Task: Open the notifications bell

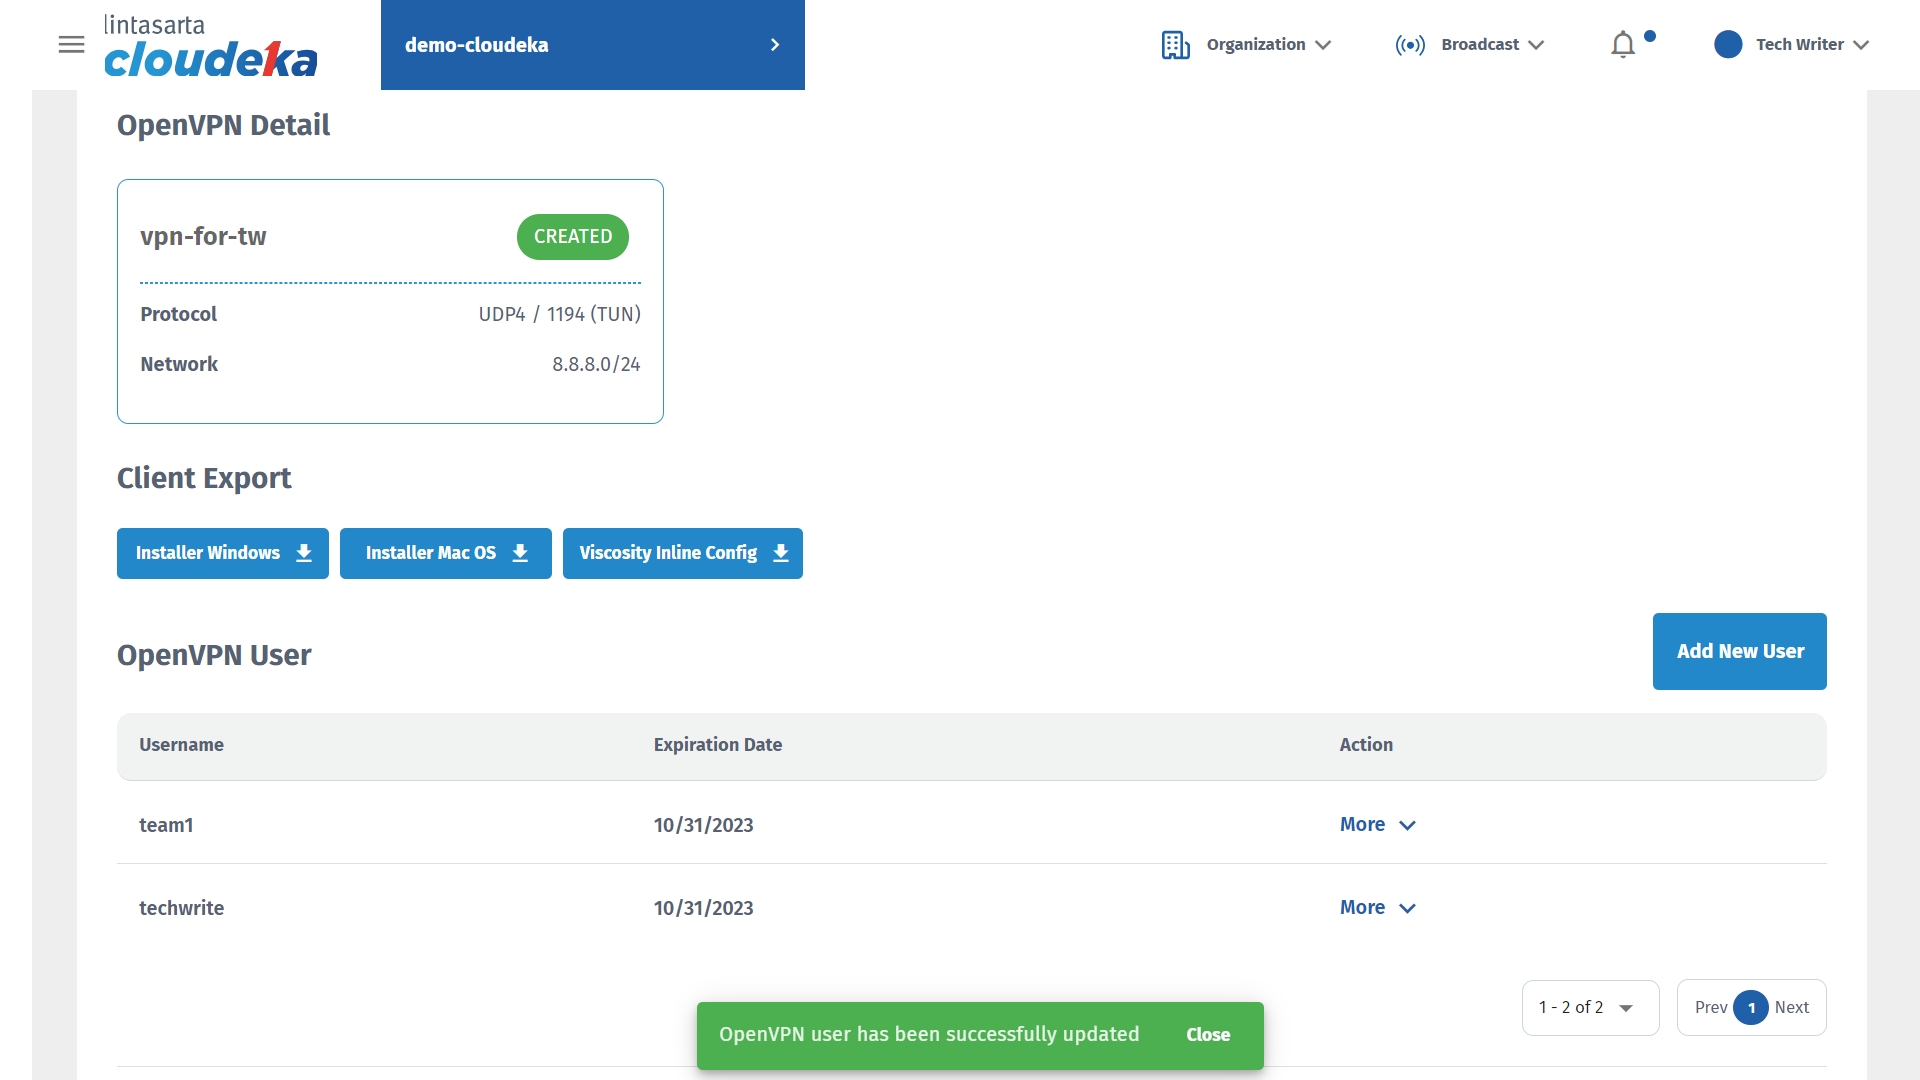Action: click(x=1623, y=45)
